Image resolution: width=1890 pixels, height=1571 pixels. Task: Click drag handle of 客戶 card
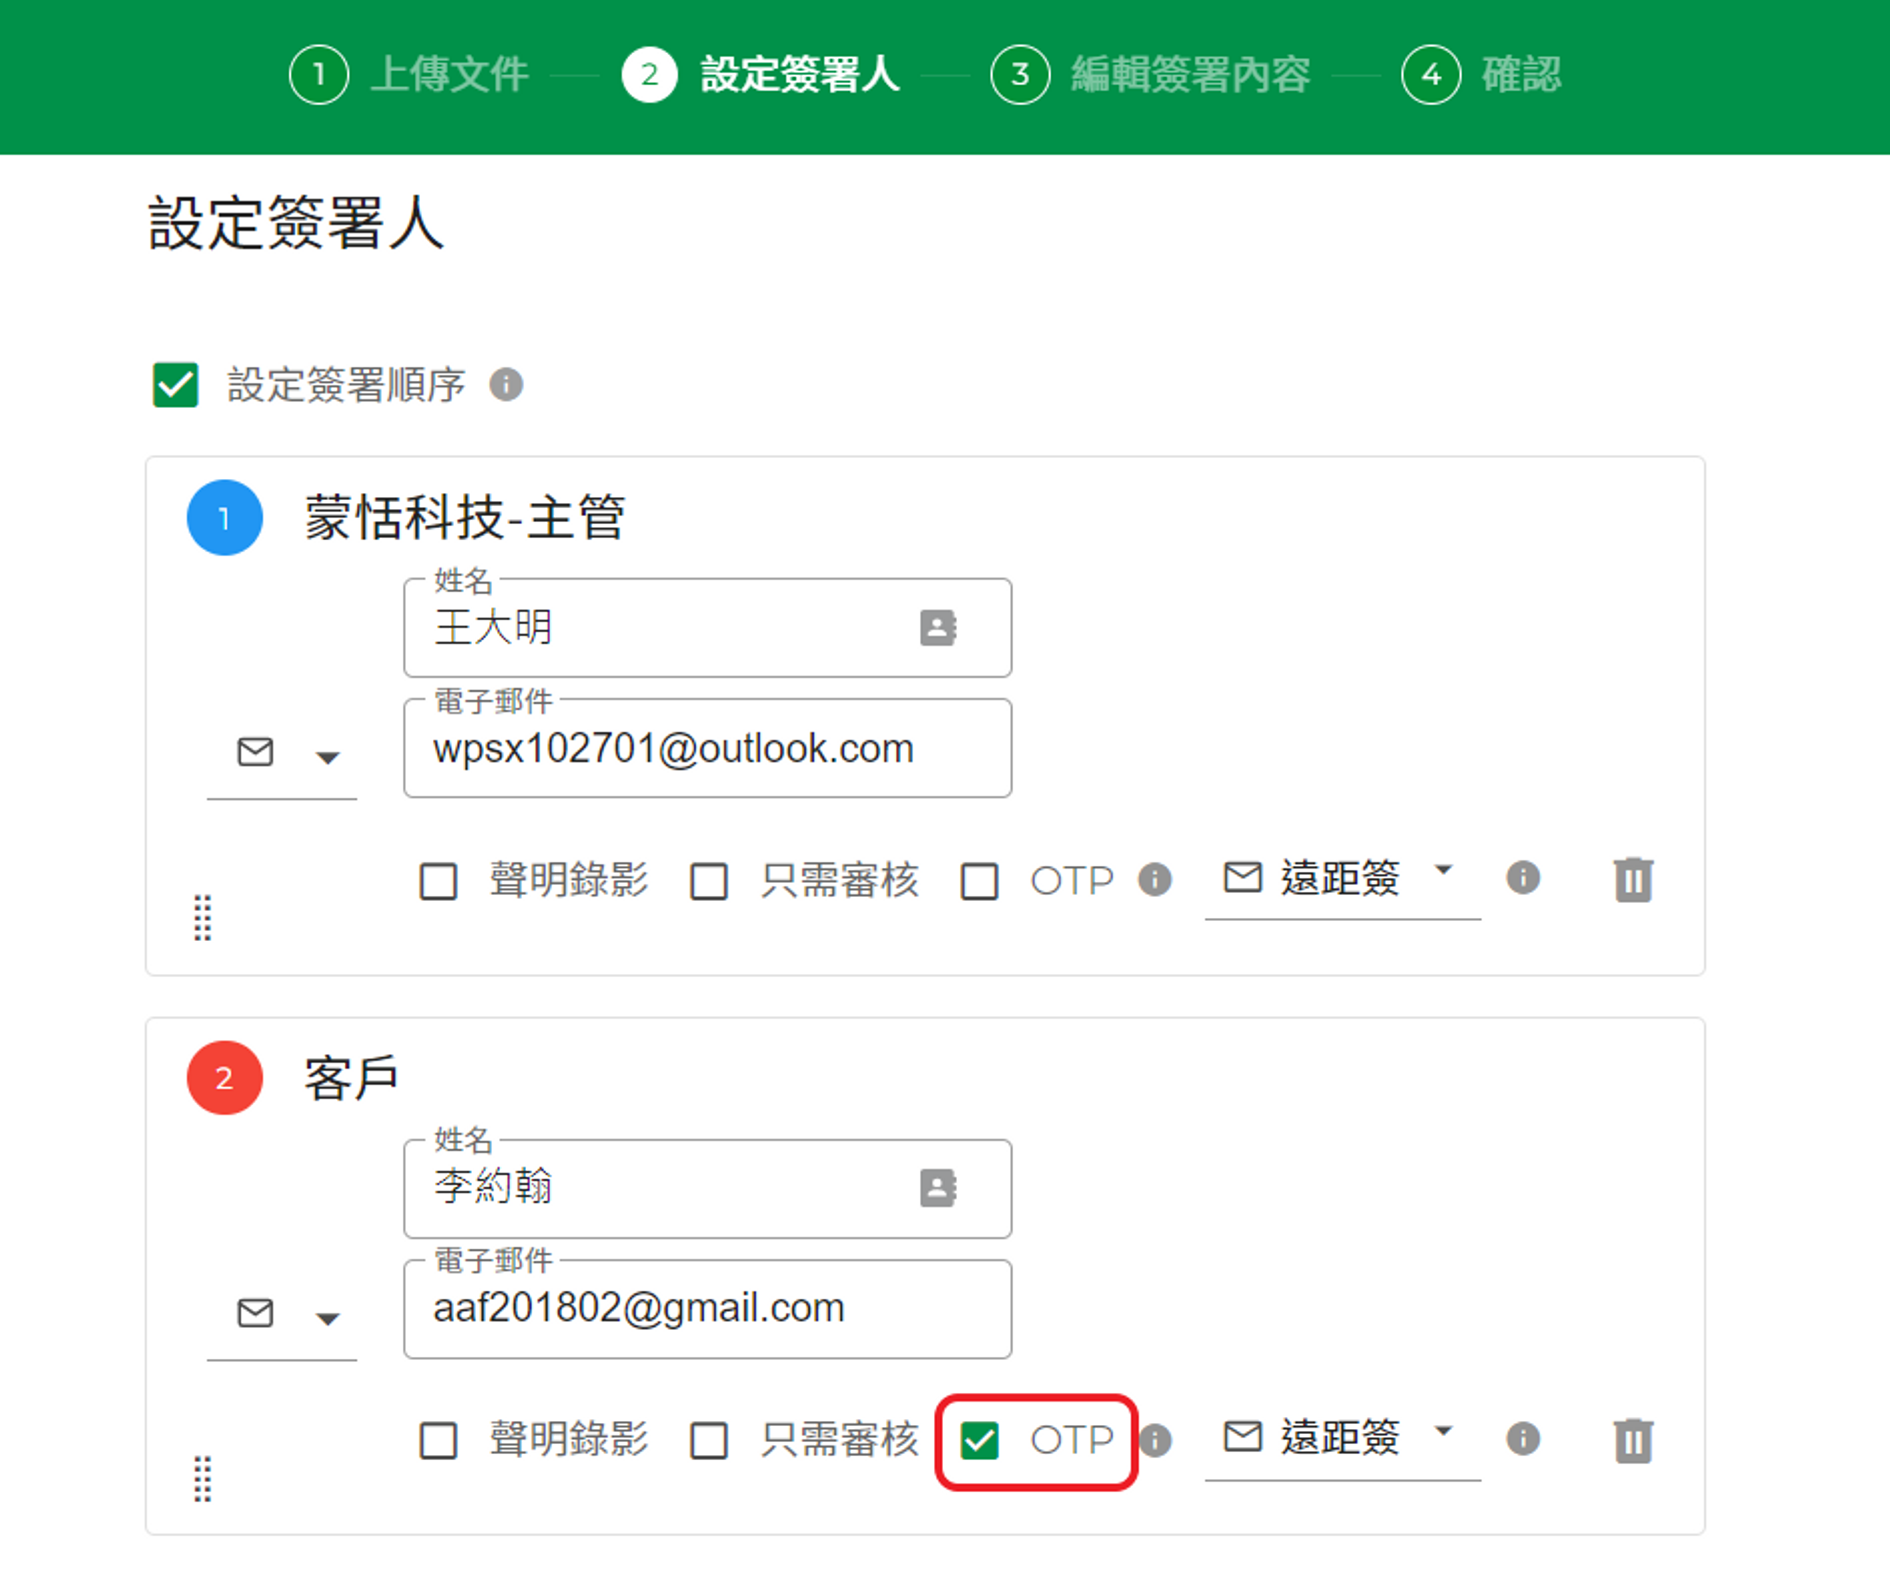(x=203, y=1479)
